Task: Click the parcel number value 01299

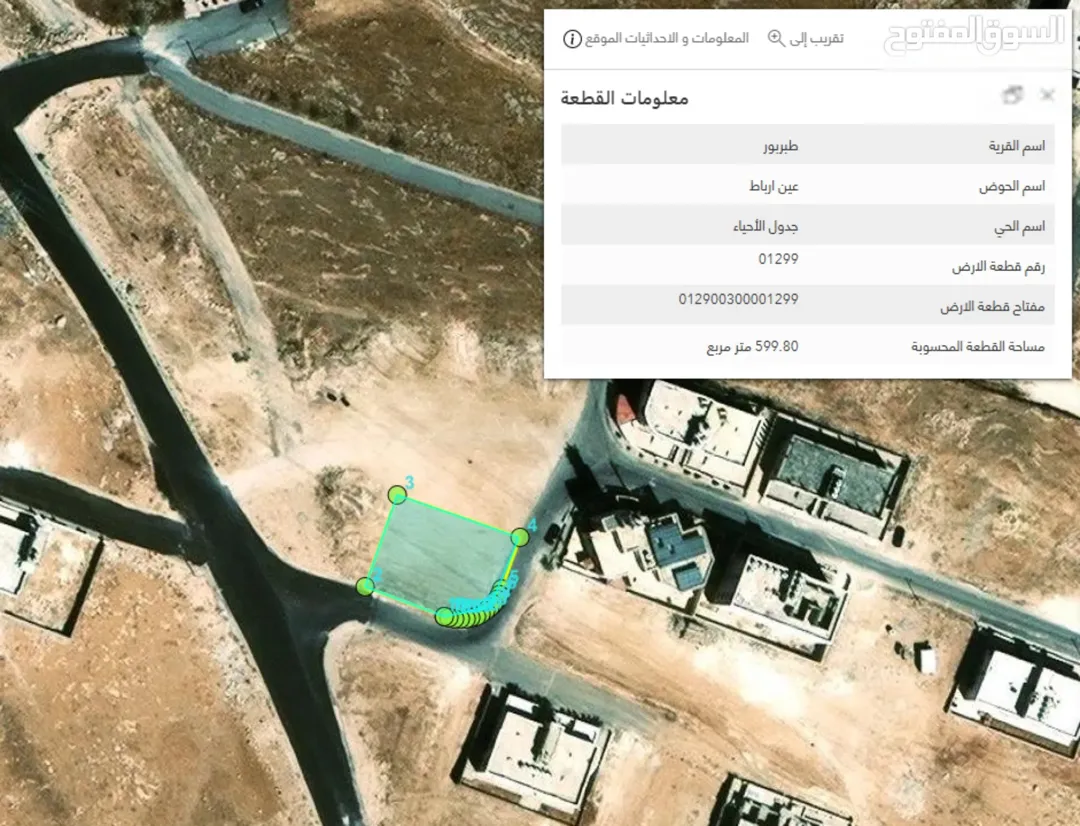Action: 778,259
